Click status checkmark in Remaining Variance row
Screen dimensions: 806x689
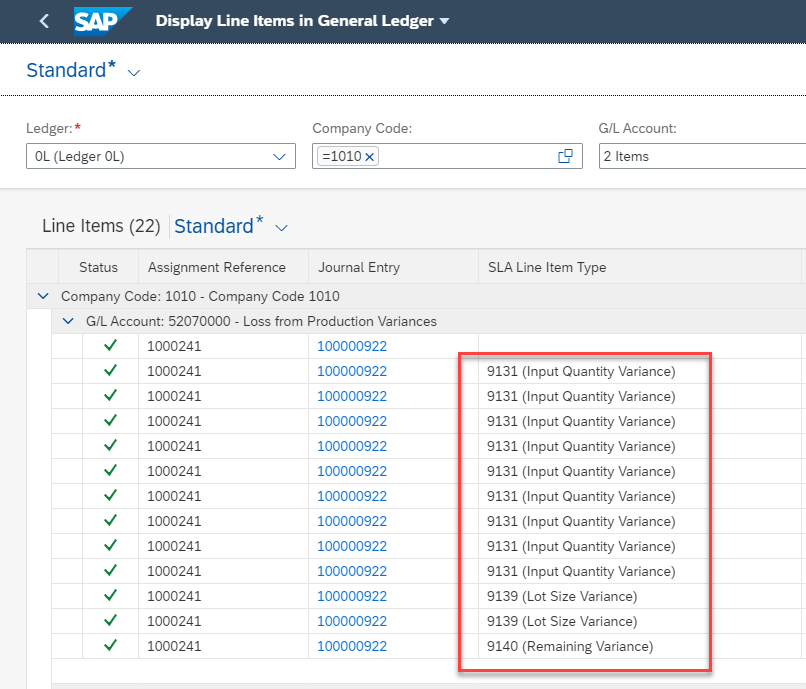point(110,645)
